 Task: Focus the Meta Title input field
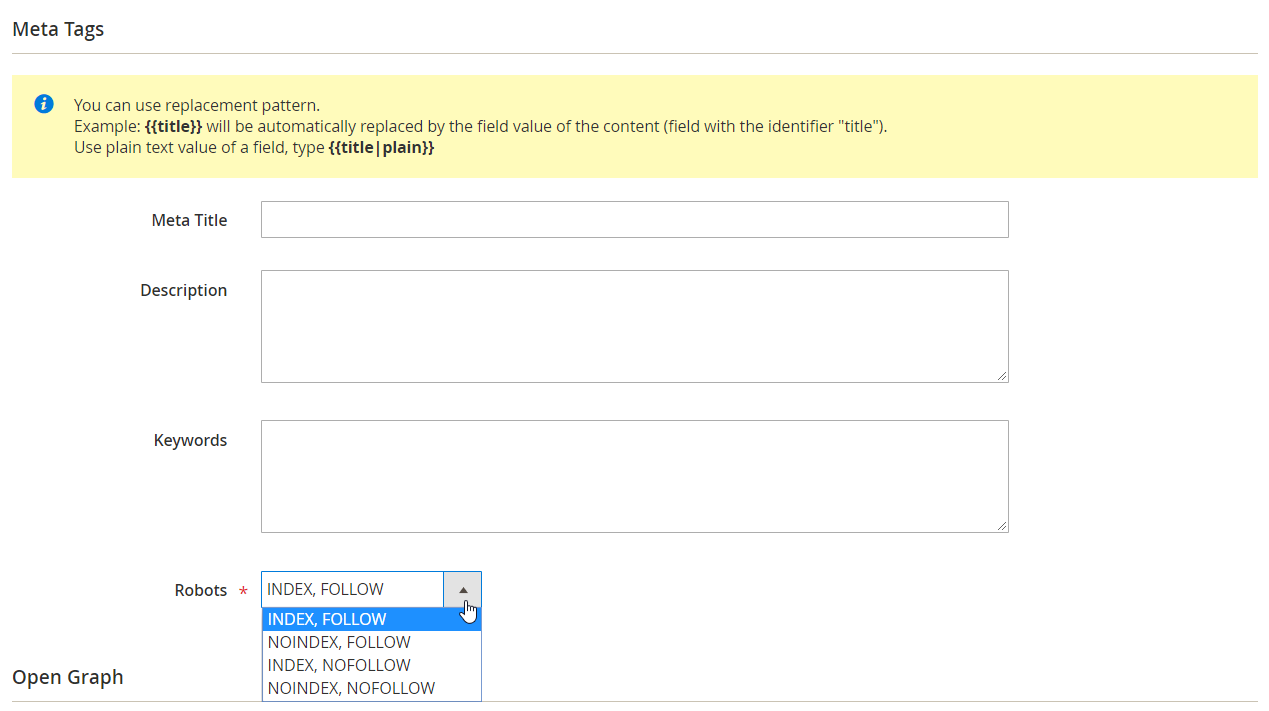(634, 220)
